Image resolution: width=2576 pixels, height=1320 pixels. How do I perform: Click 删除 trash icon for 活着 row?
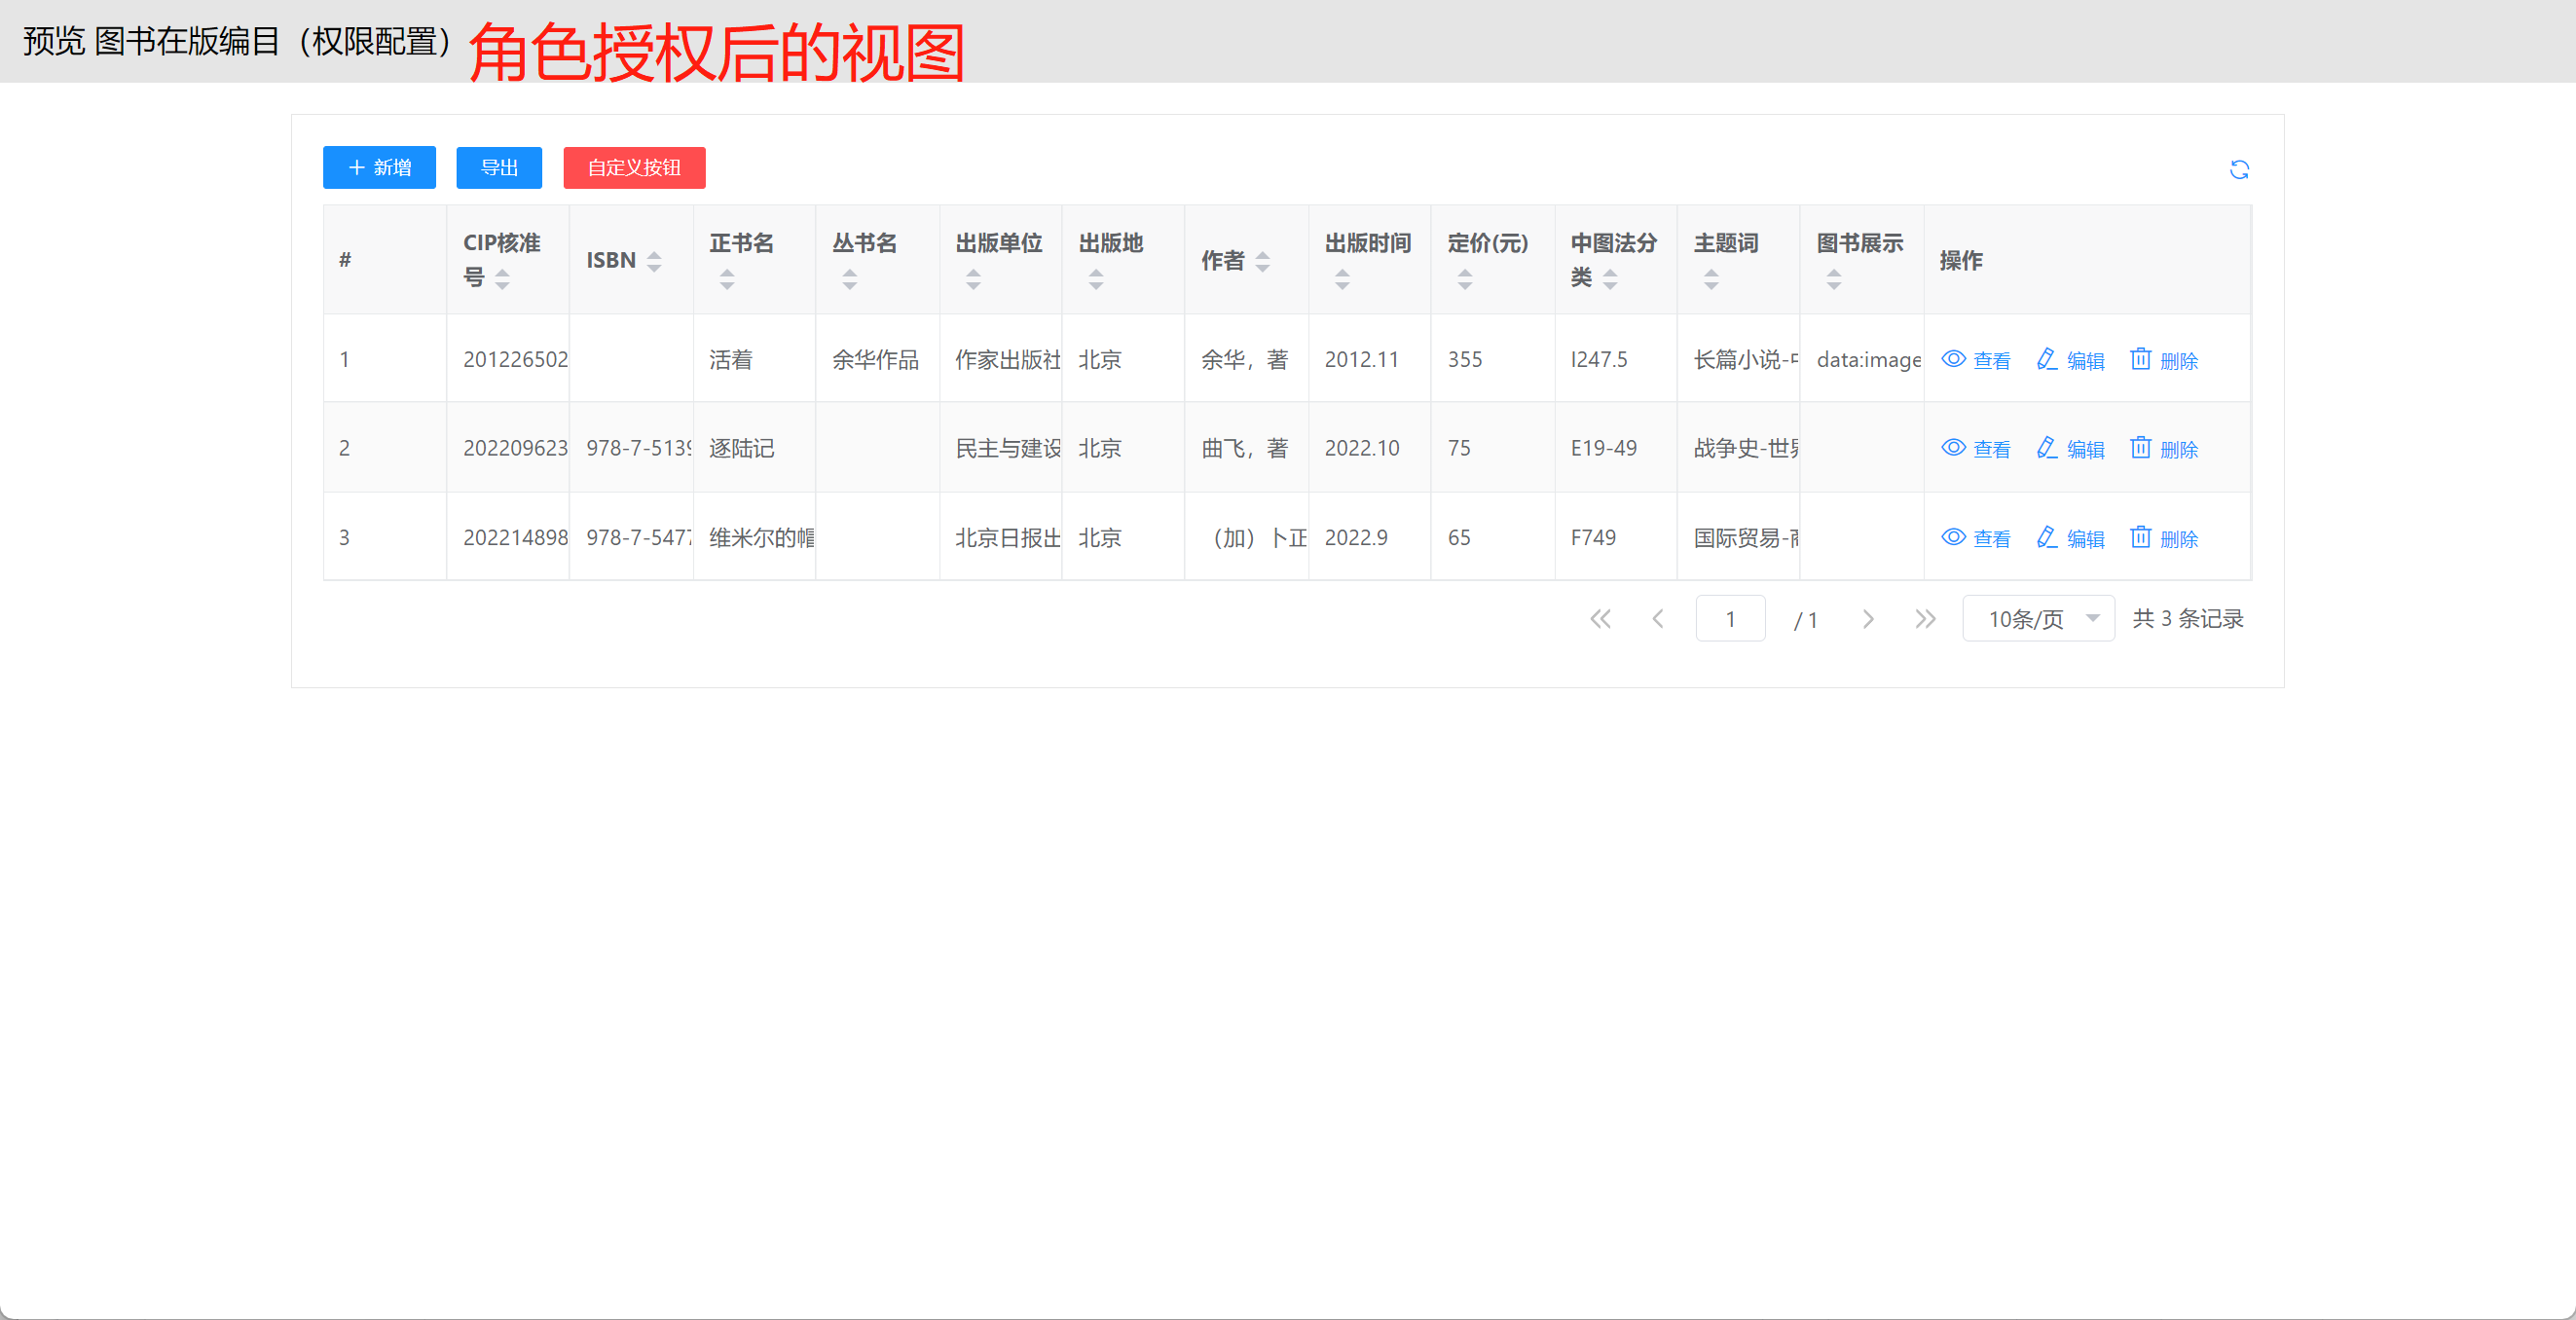pos(2140,359)
